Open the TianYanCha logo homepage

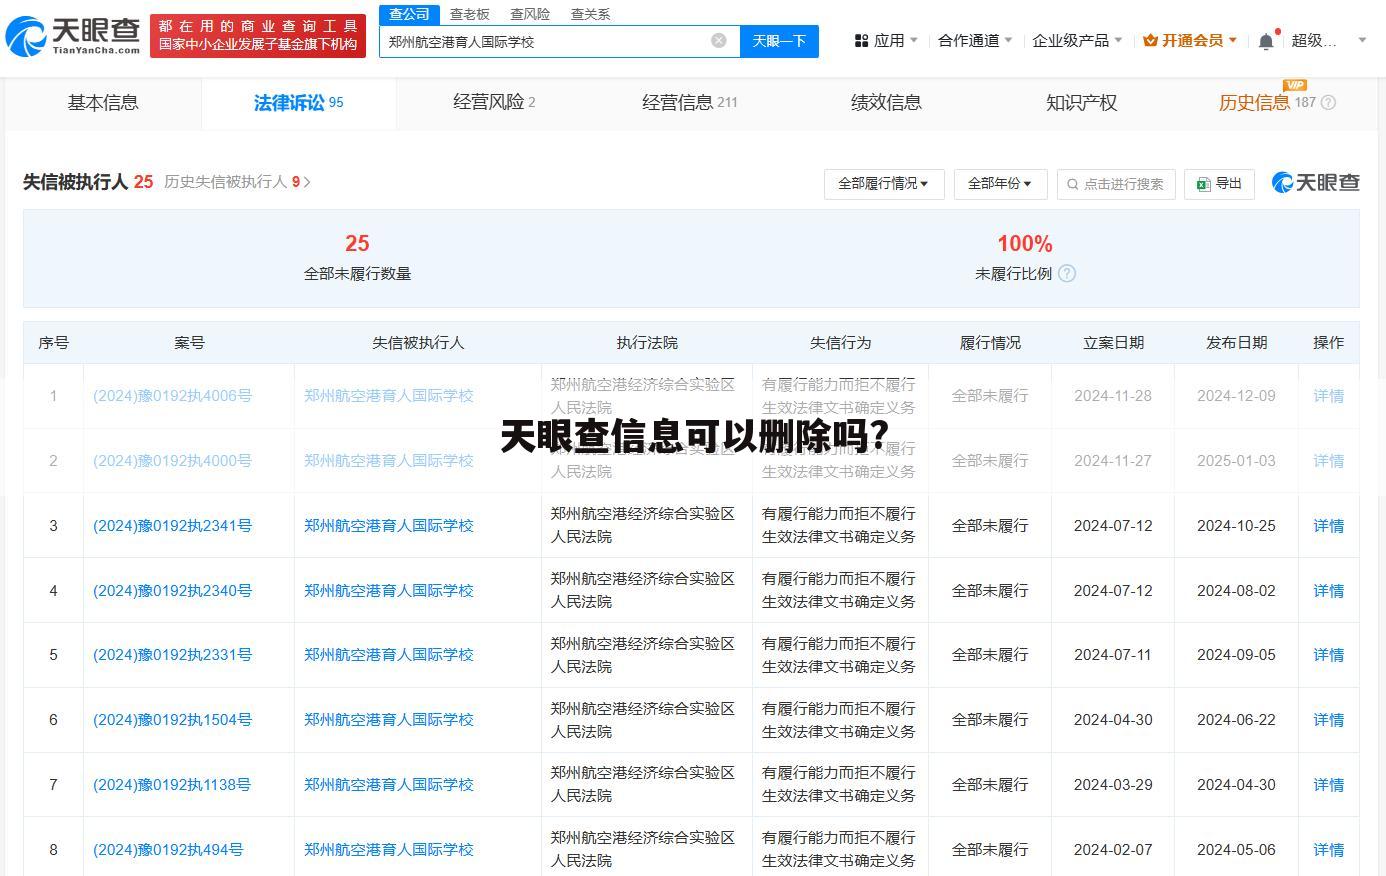pos(73,36)
